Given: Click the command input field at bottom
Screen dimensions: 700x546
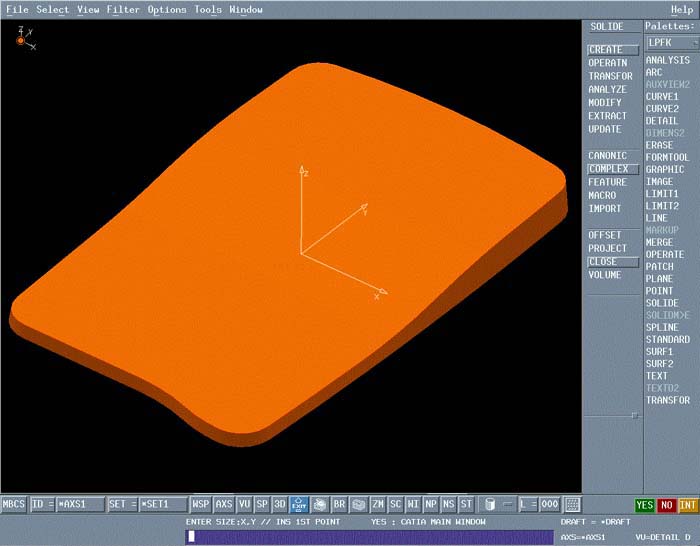Looking at the screenshot, I should click(368, 537).
